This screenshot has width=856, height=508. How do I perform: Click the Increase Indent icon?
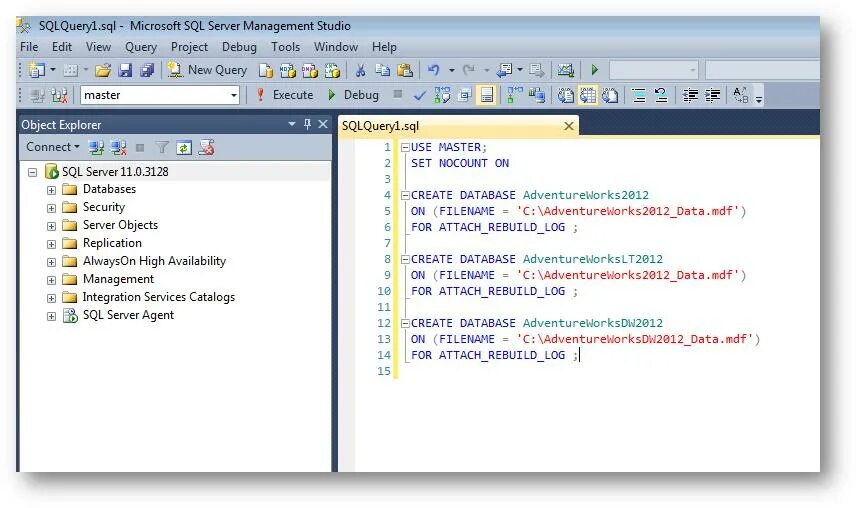click(x=712, y=95)
